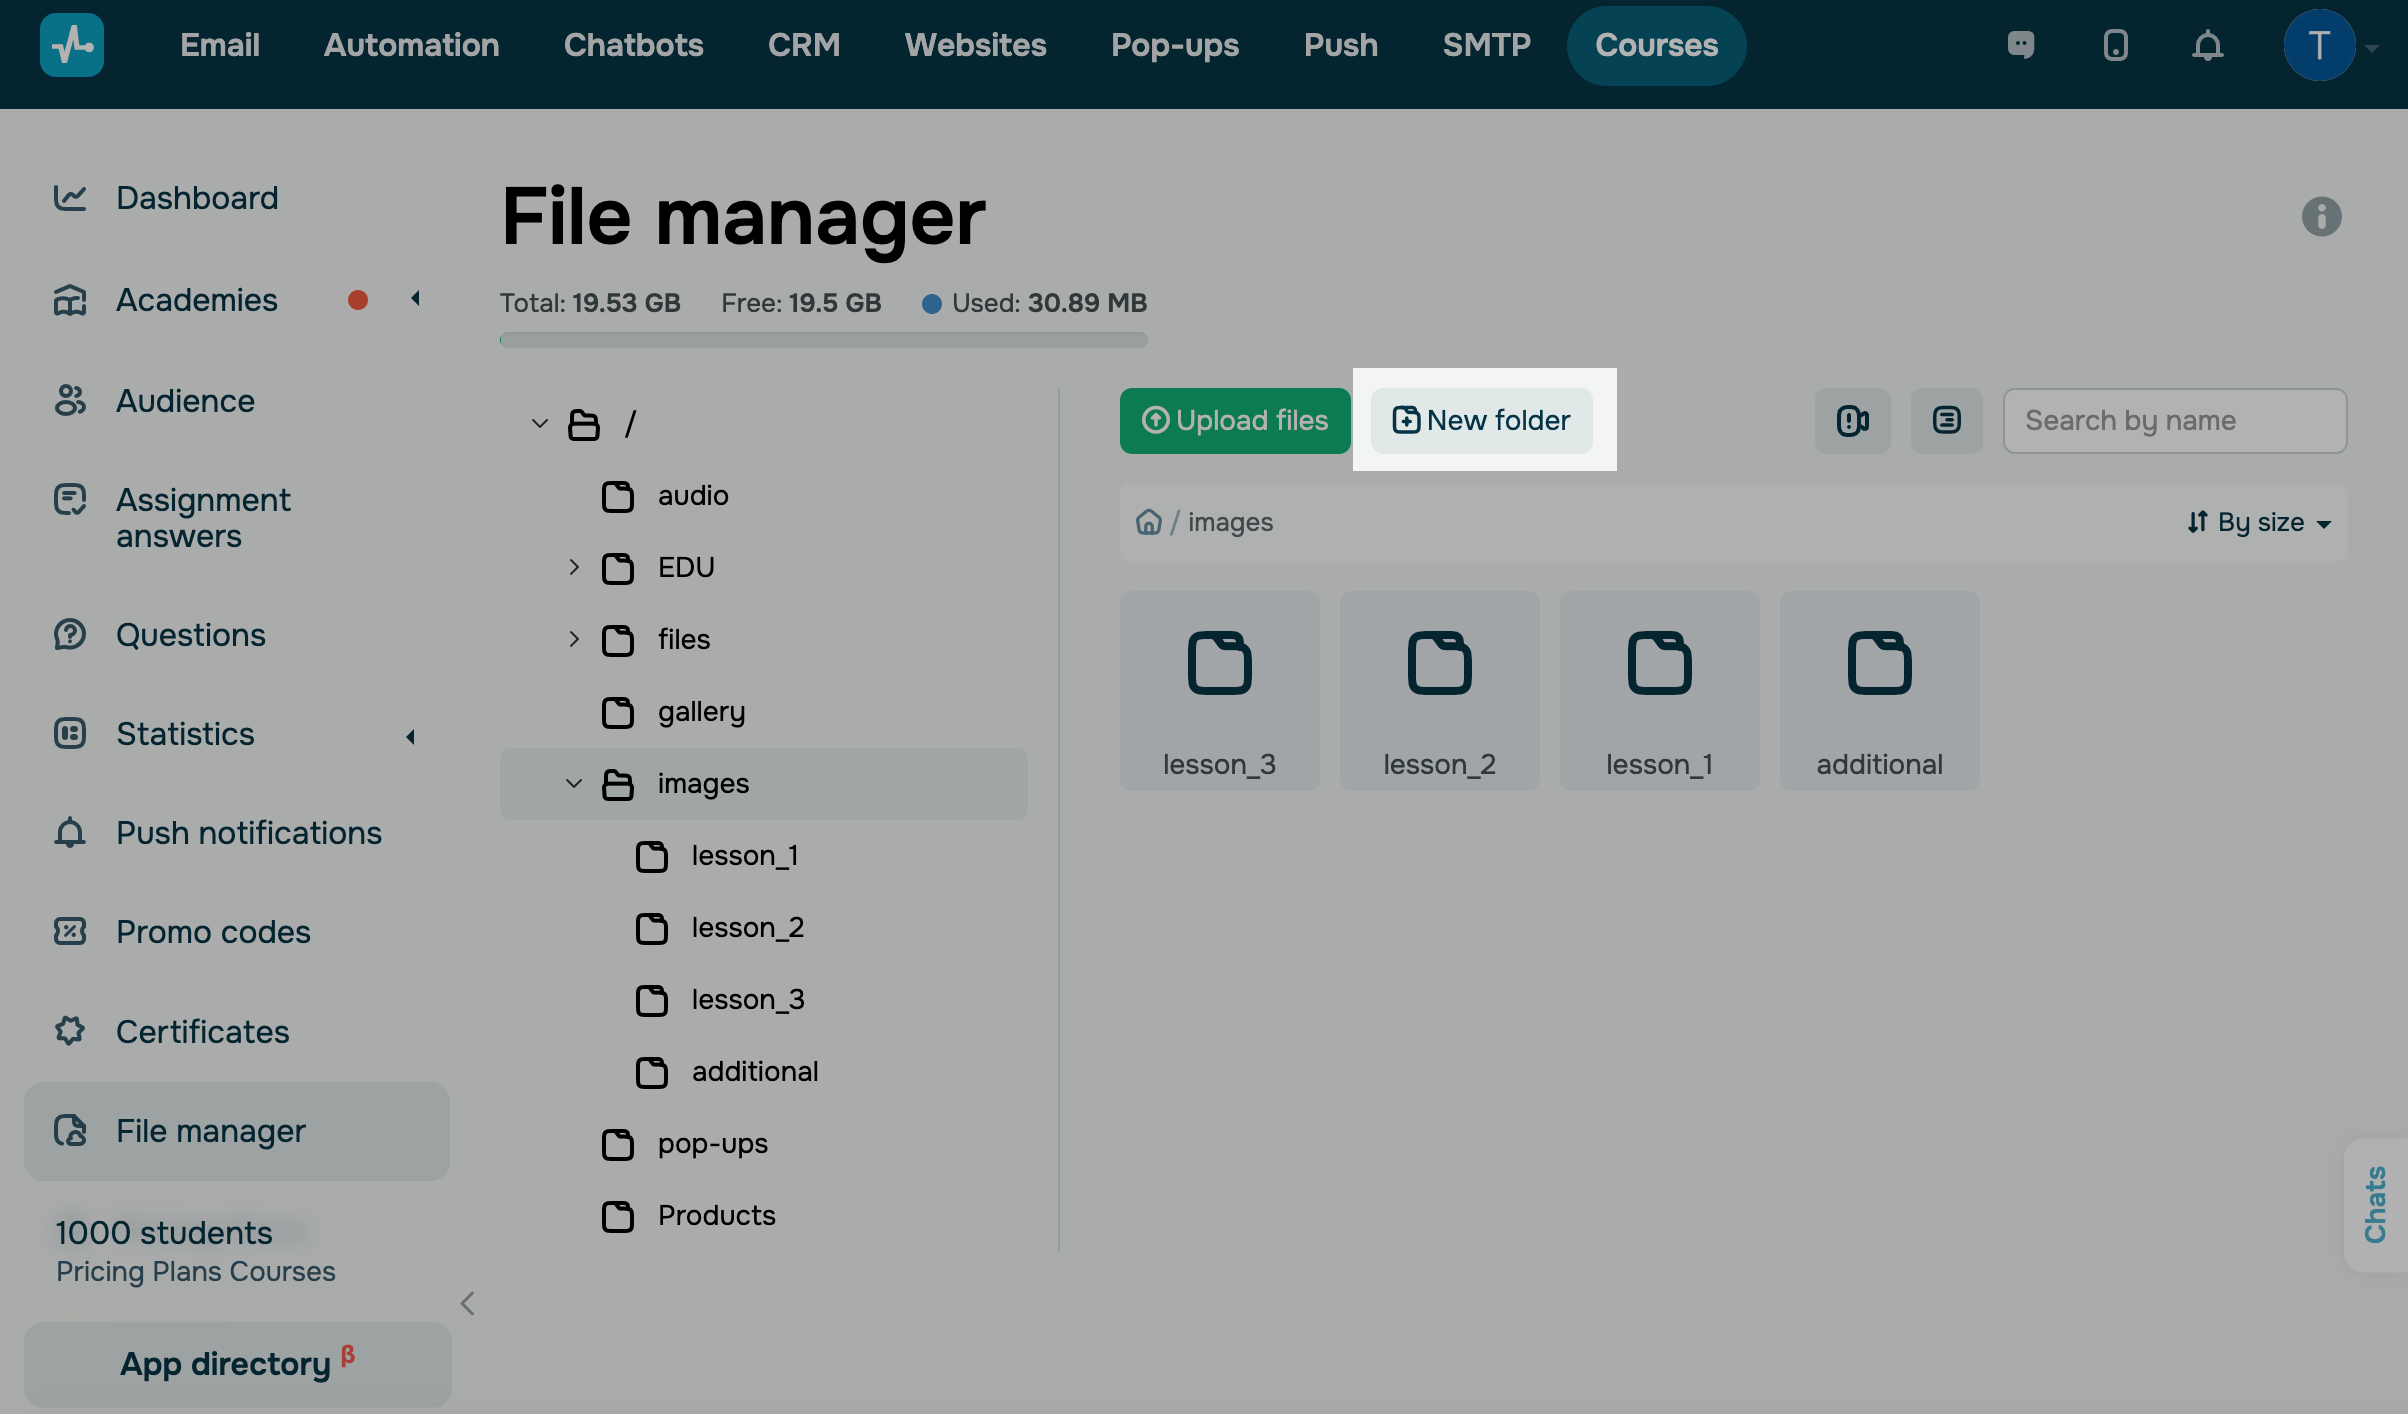This screenshot has height=1414, width=2408.
Task: Open the notifications bell in top bar
Action: pos(2207,45)
